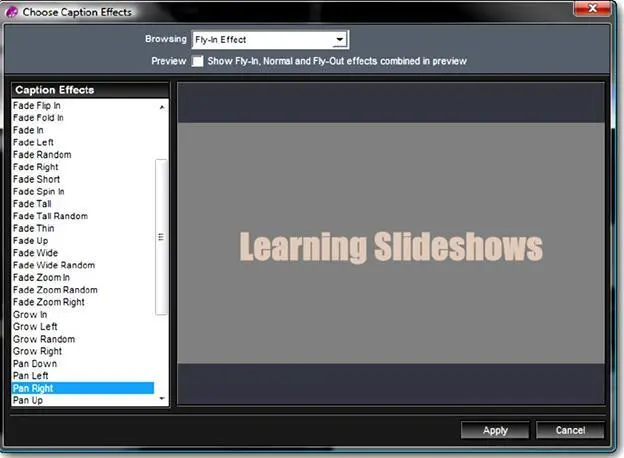This screenshot has height=458, width=624.
Task: Click the caption effects scrollbar thumb
Action: click(x=162, y=237)
